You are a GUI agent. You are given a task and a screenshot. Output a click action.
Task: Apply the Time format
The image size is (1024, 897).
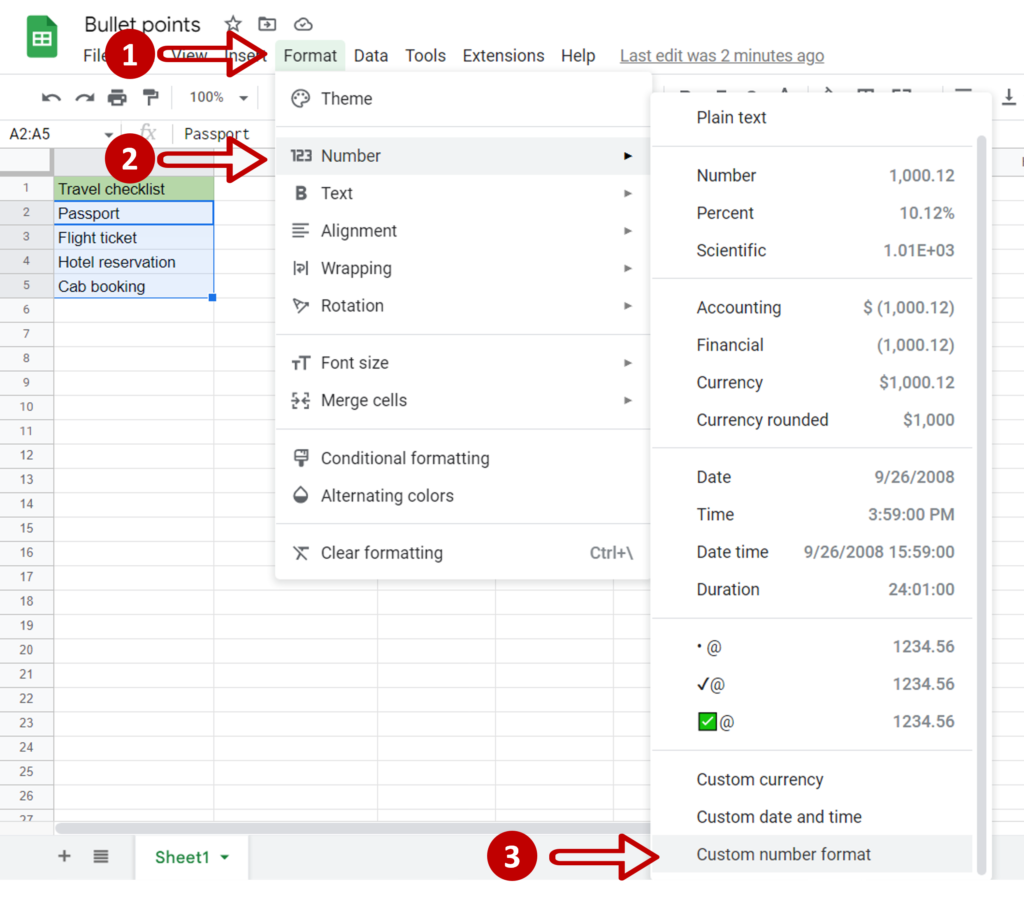(812, 514)
